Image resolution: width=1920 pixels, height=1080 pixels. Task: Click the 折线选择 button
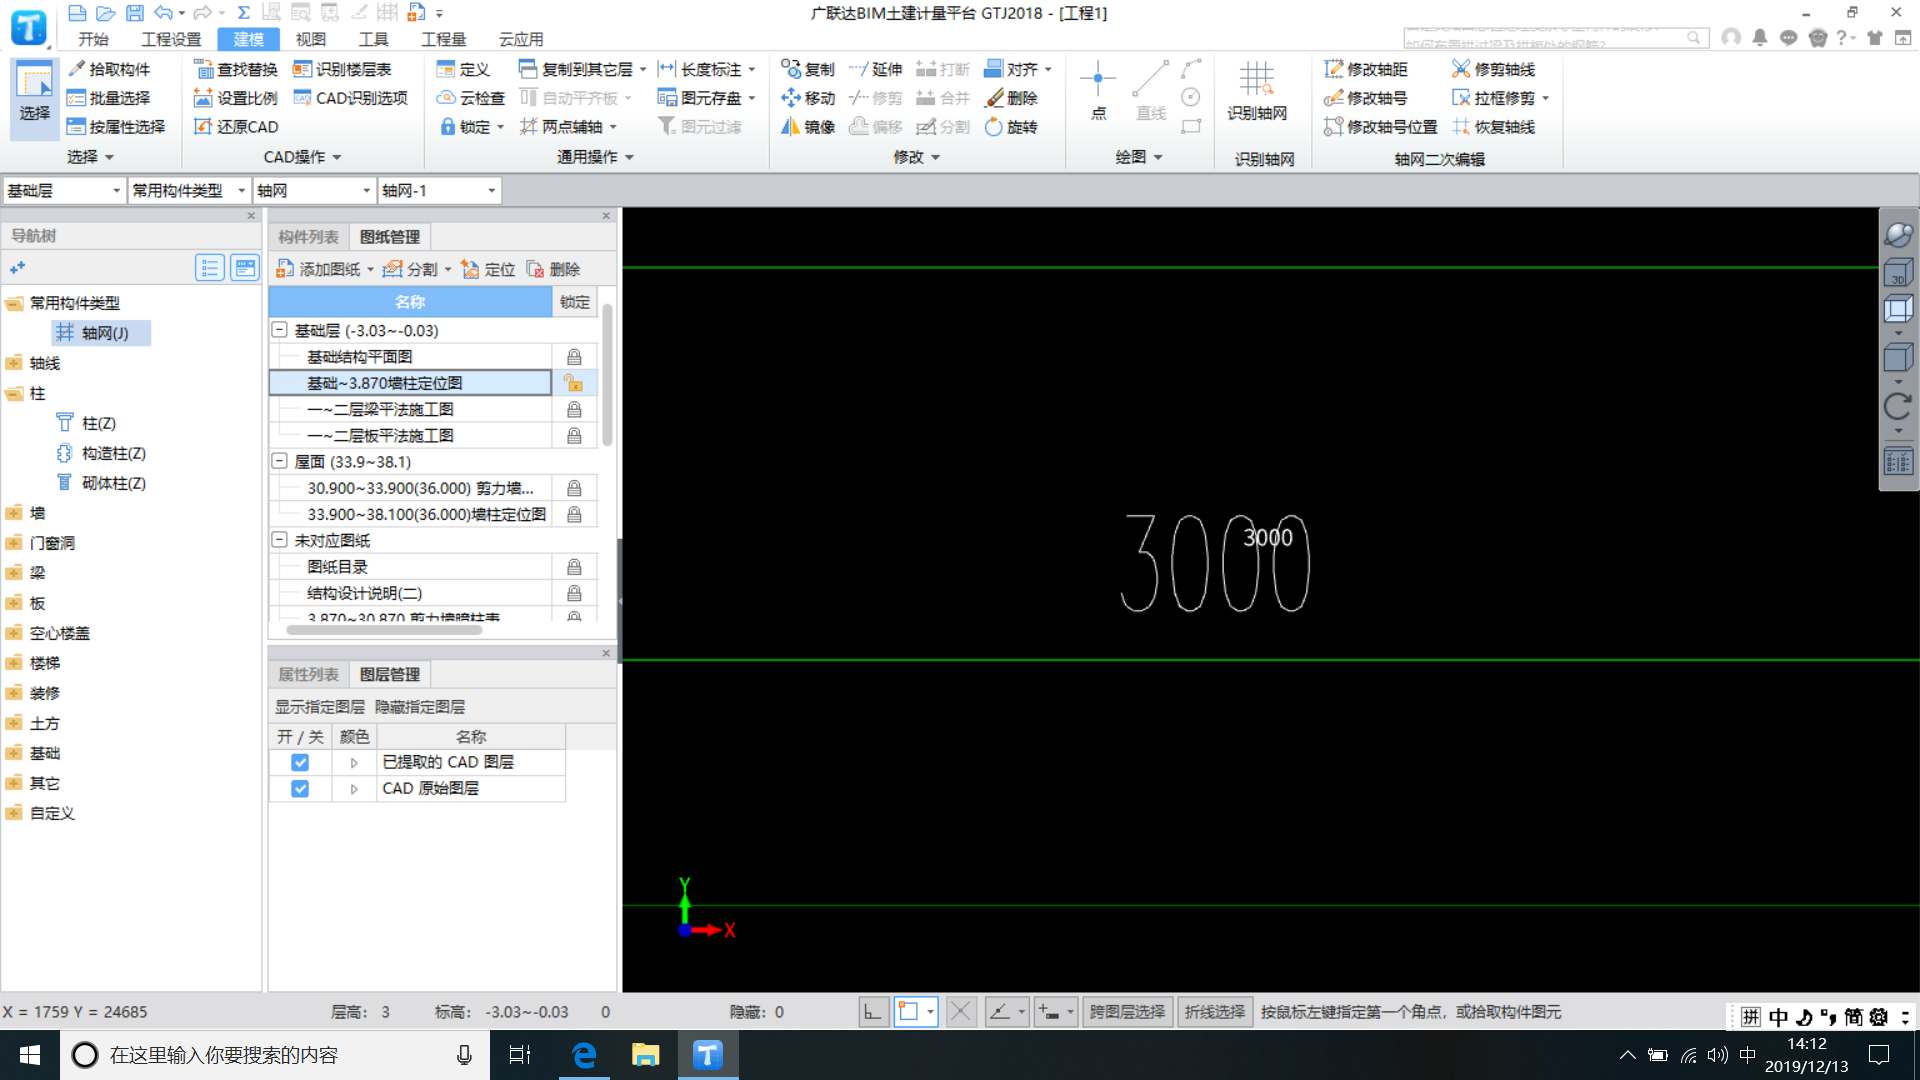(x=1215, y=1012)
